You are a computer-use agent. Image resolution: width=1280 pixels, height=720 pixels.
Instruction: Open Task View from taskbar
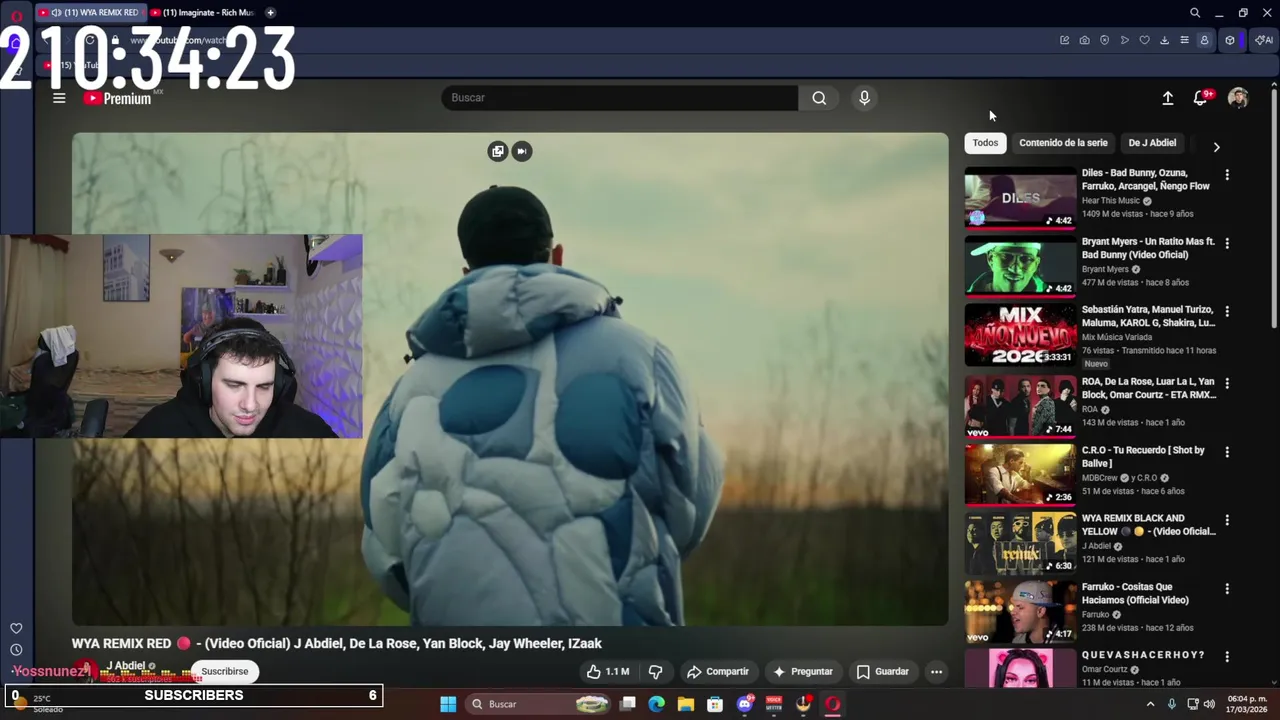click(628, 704)
